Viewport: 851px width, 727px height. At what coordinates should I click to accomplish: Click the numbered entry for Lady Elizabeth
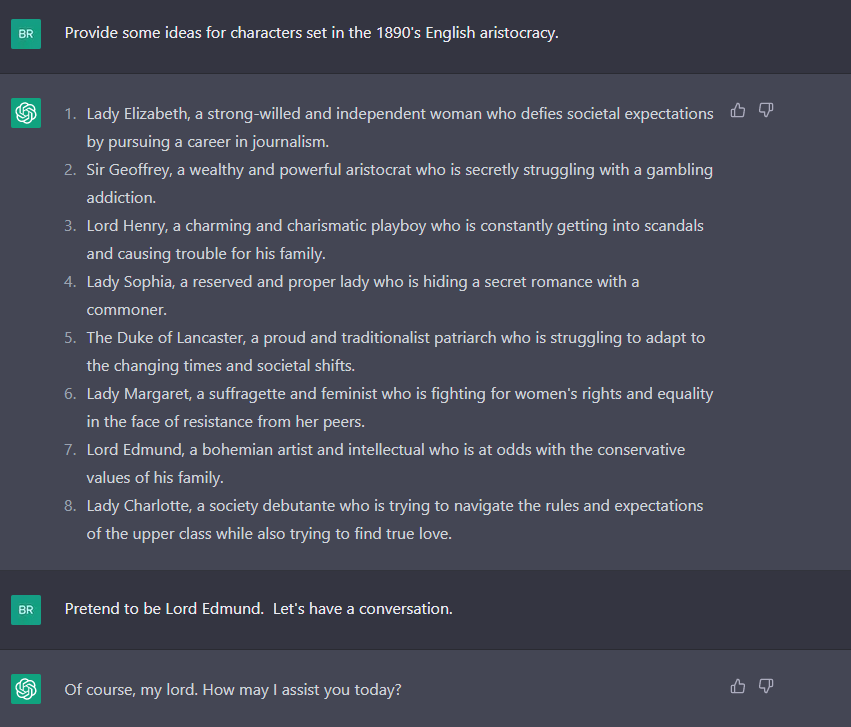[x=400, y=113]
